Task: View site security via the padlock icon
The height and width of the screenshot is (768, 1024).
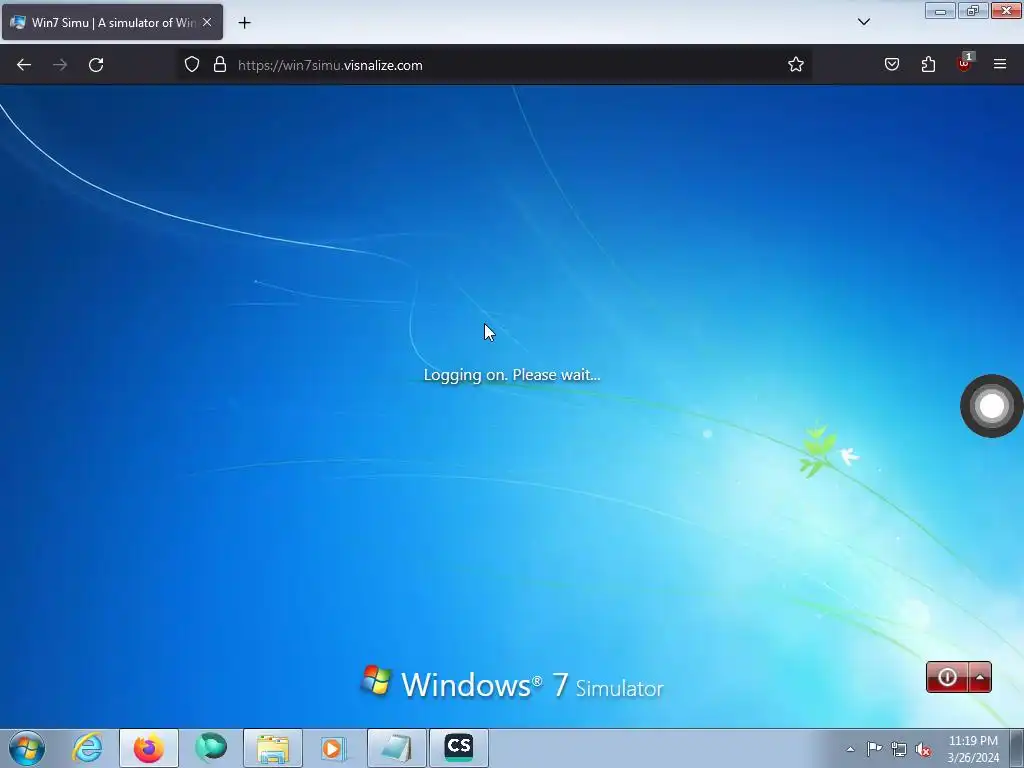Action: [220, 65]
